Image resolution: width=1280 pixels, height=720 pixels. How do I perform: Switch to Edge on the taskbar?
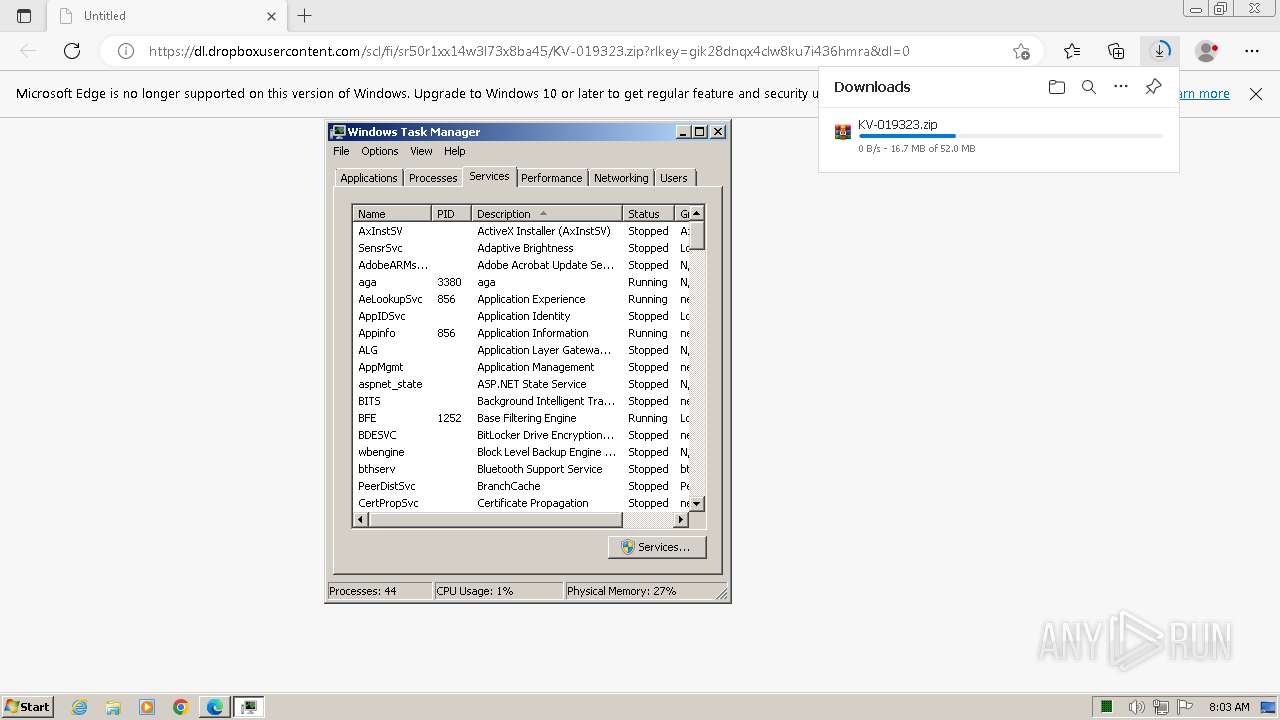215,707
